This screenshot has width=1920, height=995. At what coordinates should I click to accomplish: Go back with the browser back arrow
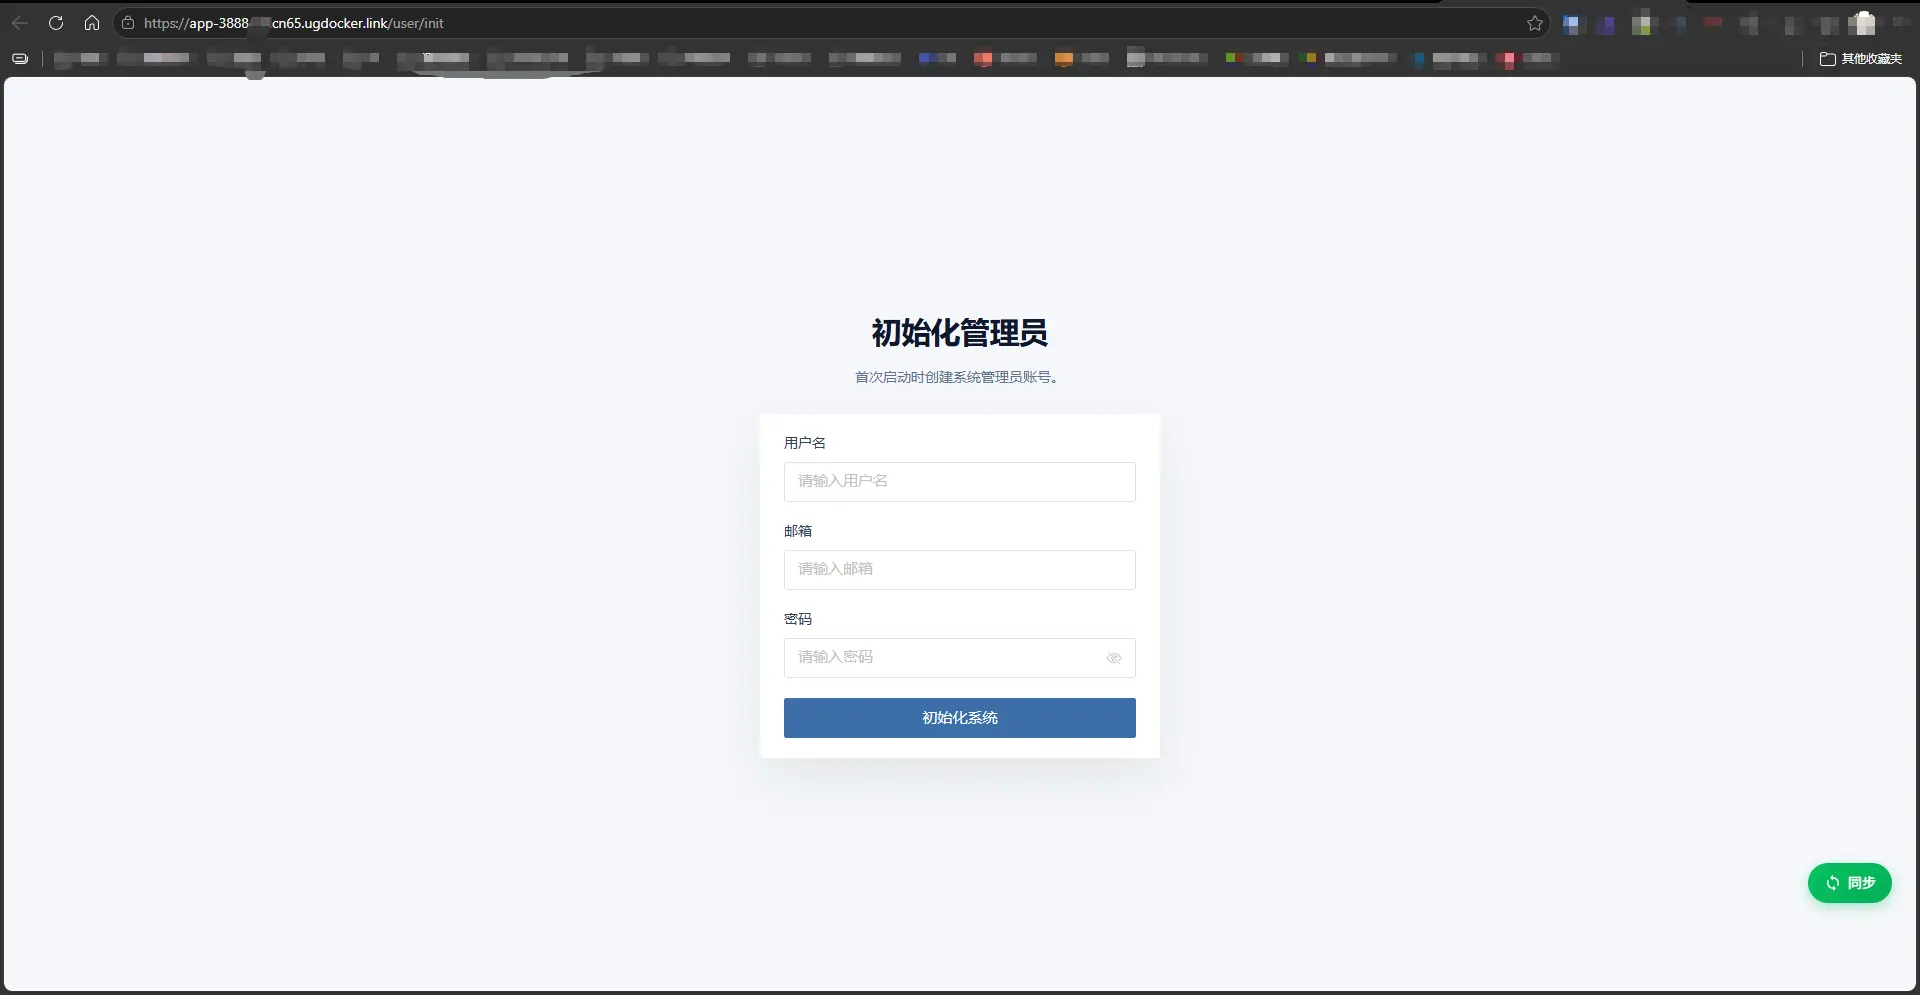[20, 23]
